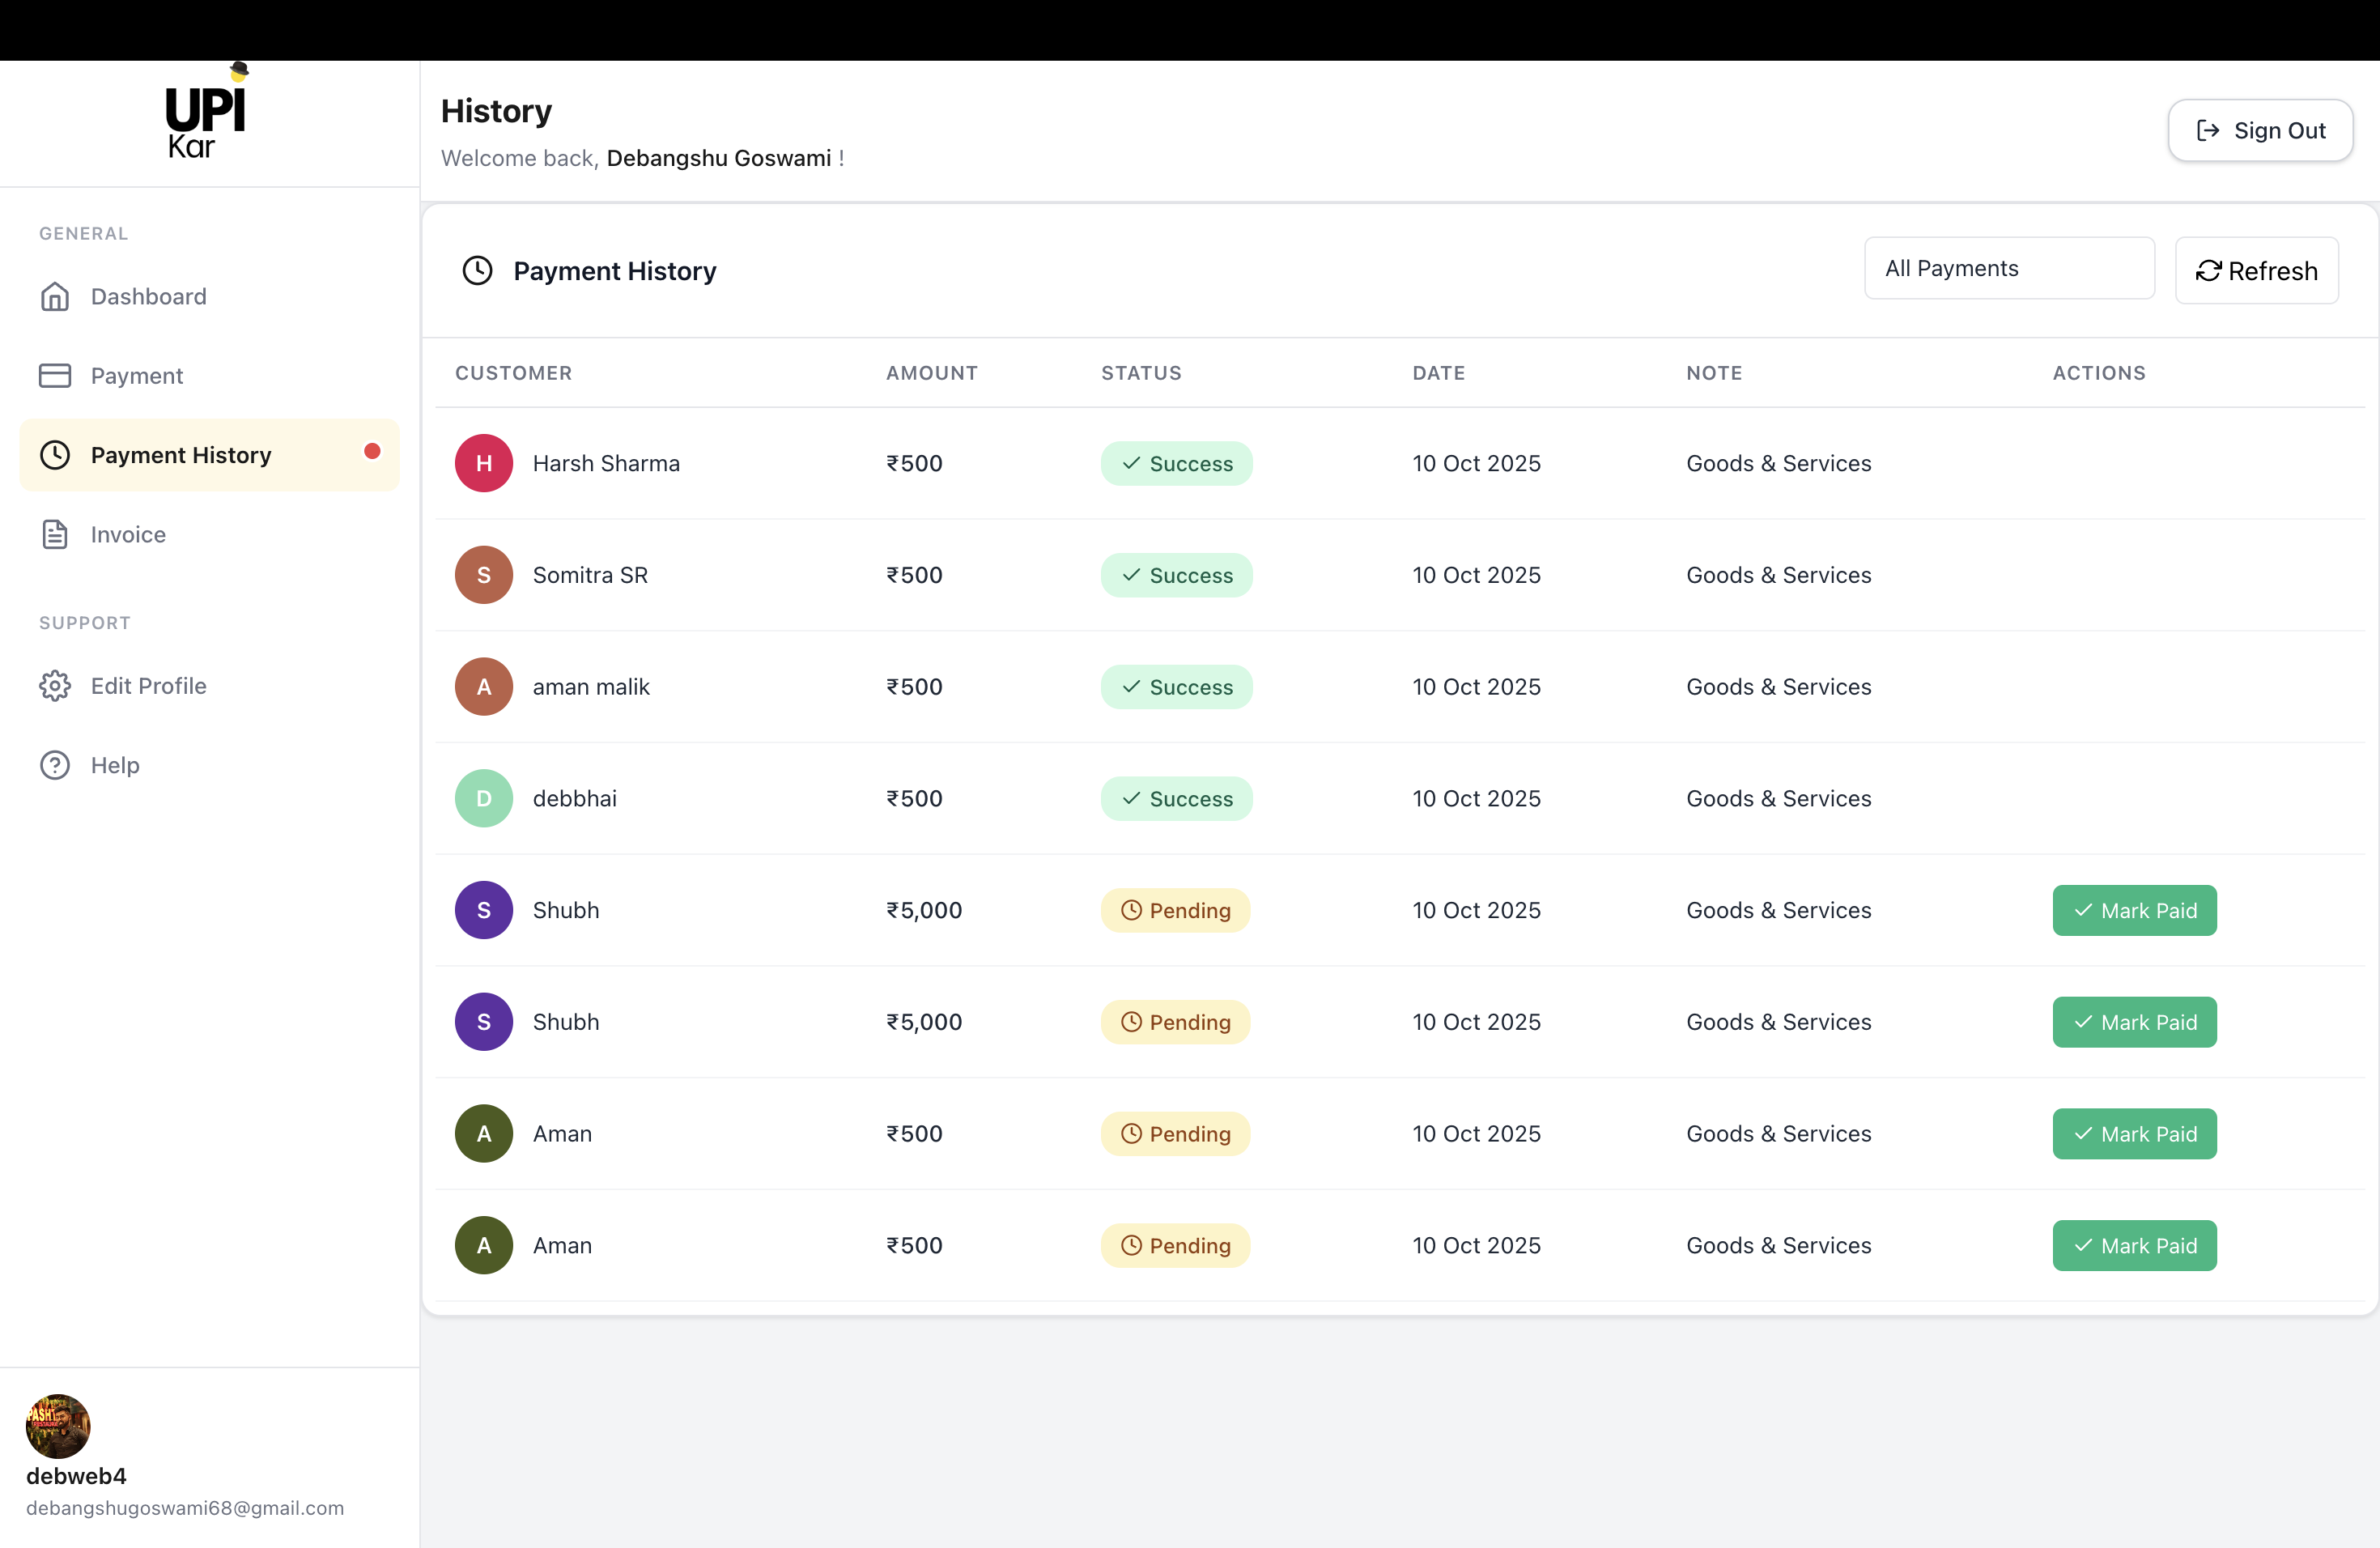The width and height of the screenshot is (2380, 1548).
Task: Click the Dashboard home icon
Action: click(55, 297)
